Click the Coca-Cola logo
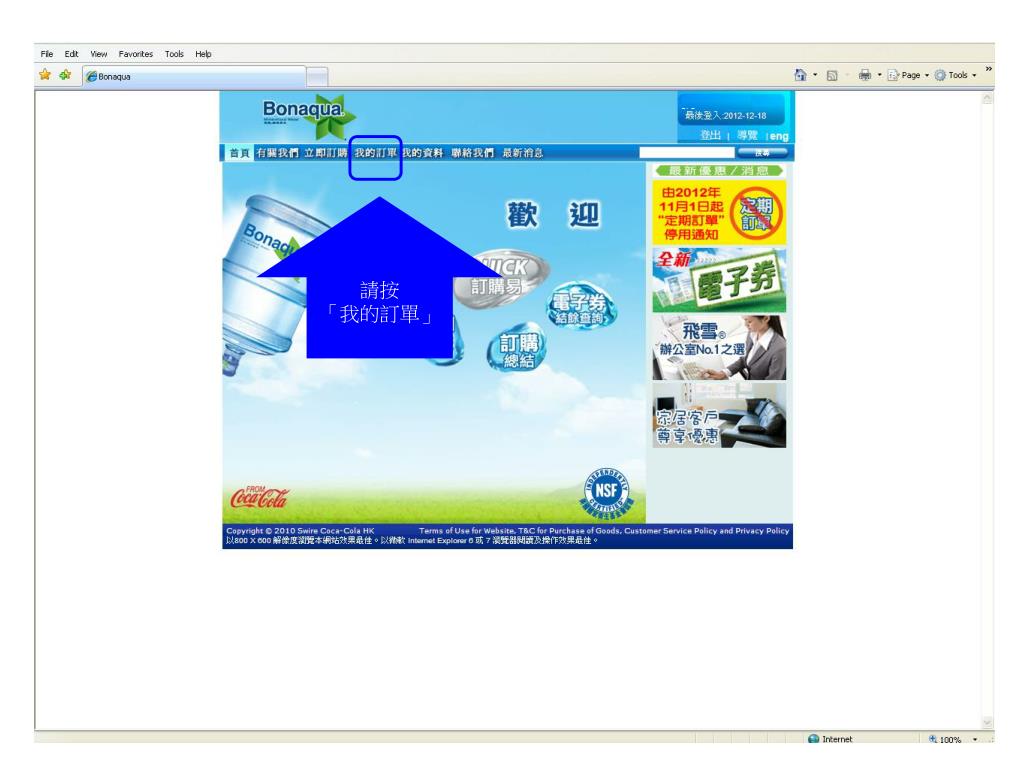The height and width of the screenshot is (768, 1024). [259, 498]
